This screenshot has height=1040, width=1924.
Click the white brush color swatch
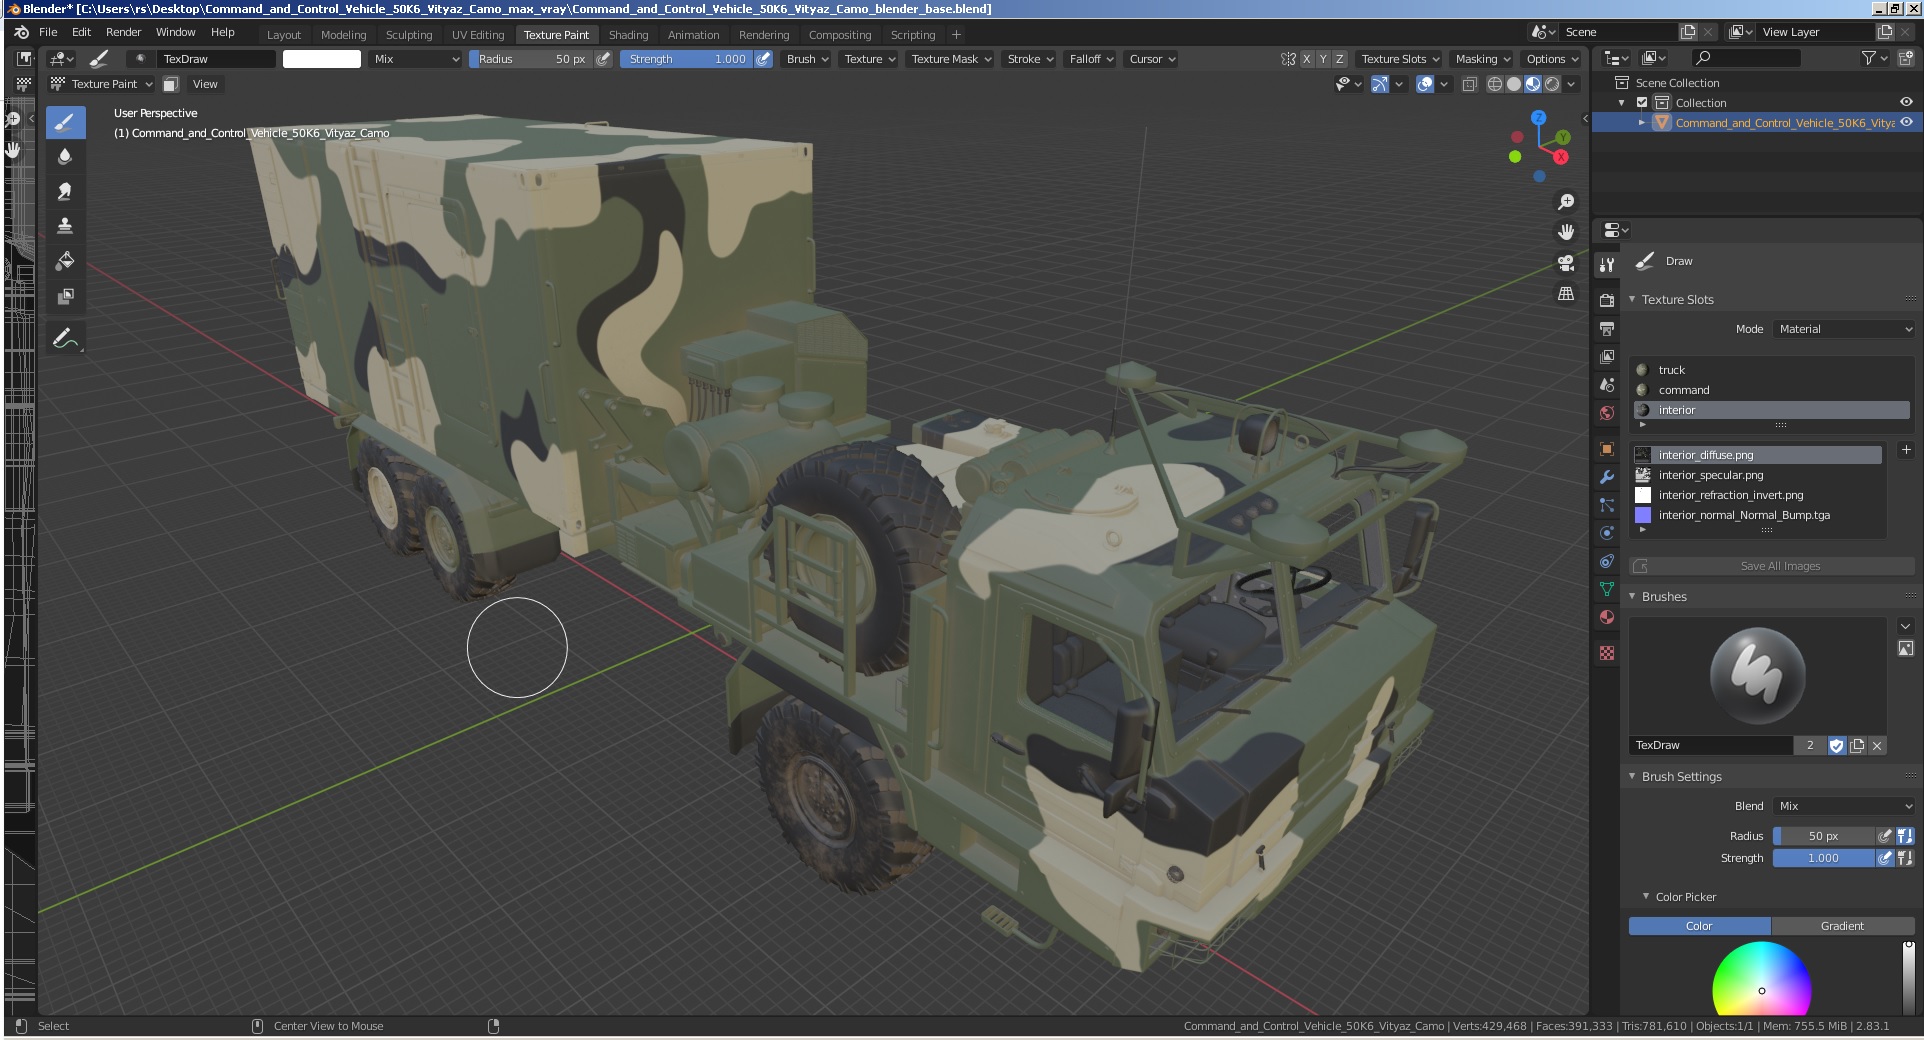322,59
